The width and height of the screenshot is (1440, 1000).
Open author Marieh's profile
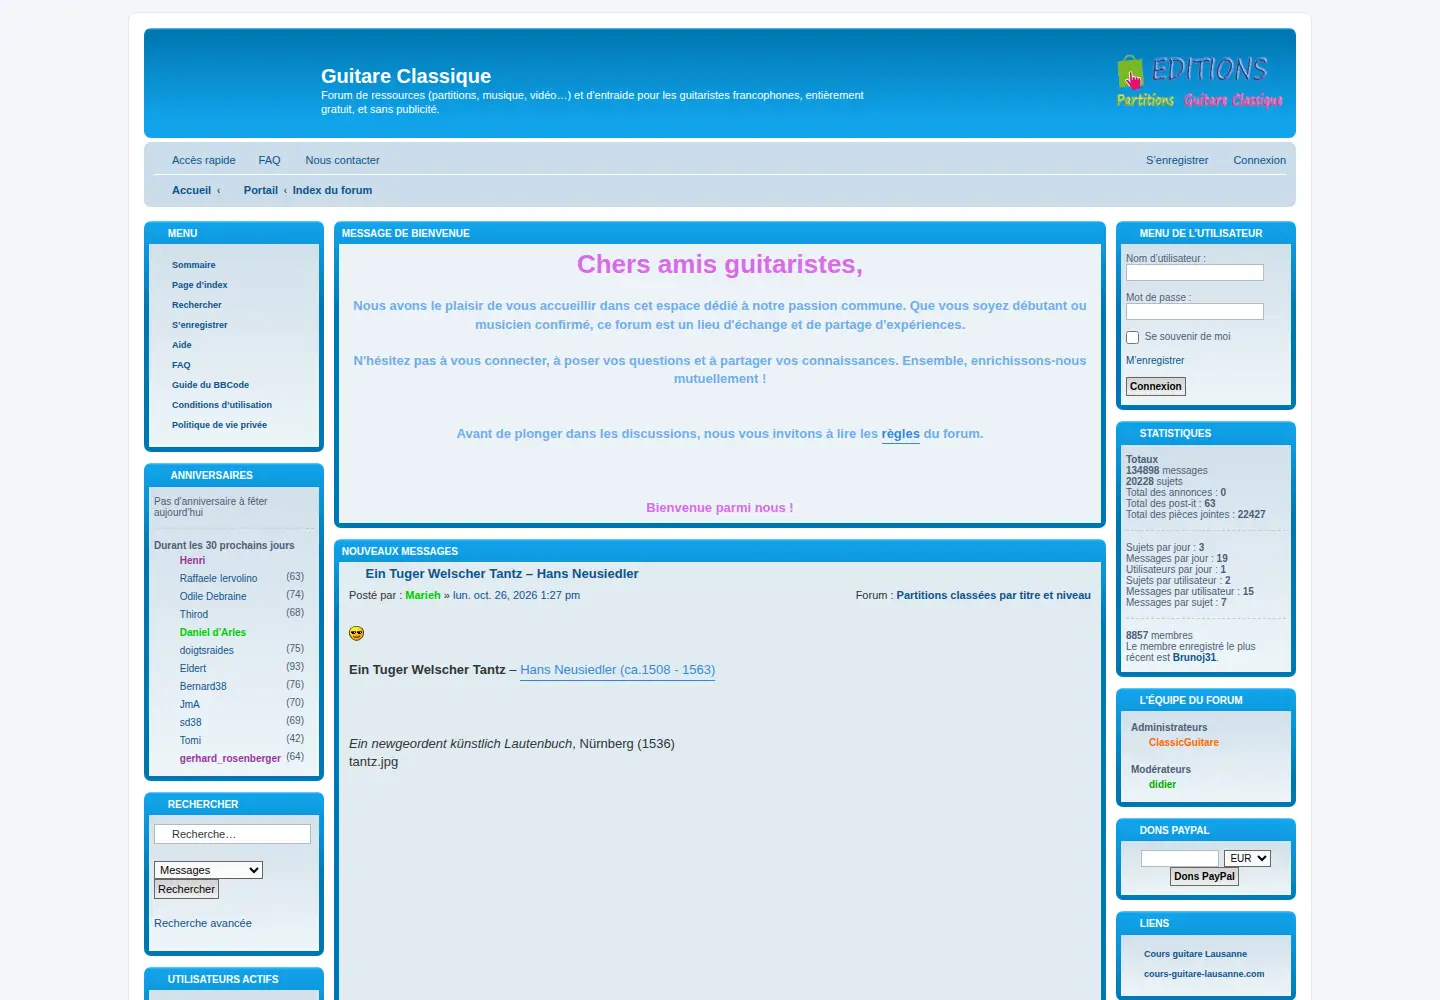pos(423,595)
